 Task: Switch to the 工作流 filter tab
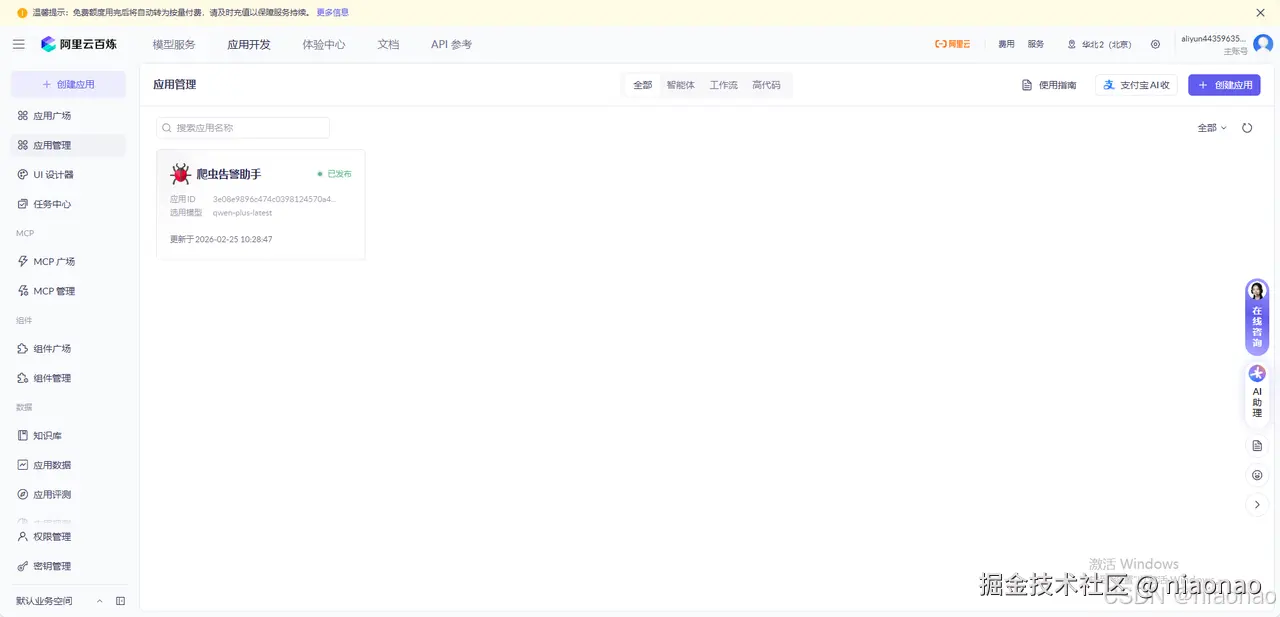coord(723,85)
